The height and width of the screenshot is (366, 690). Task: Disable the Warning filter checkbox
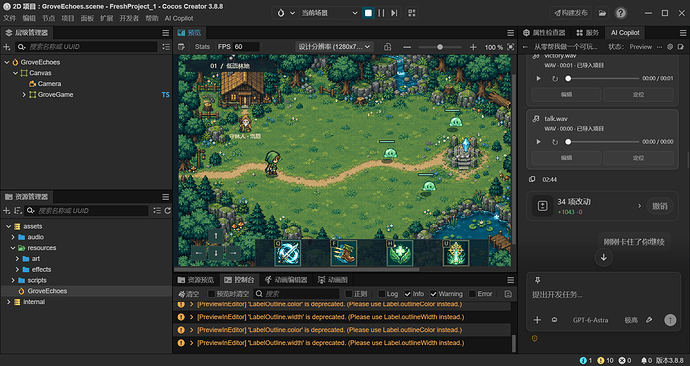(x=433, y=294)
